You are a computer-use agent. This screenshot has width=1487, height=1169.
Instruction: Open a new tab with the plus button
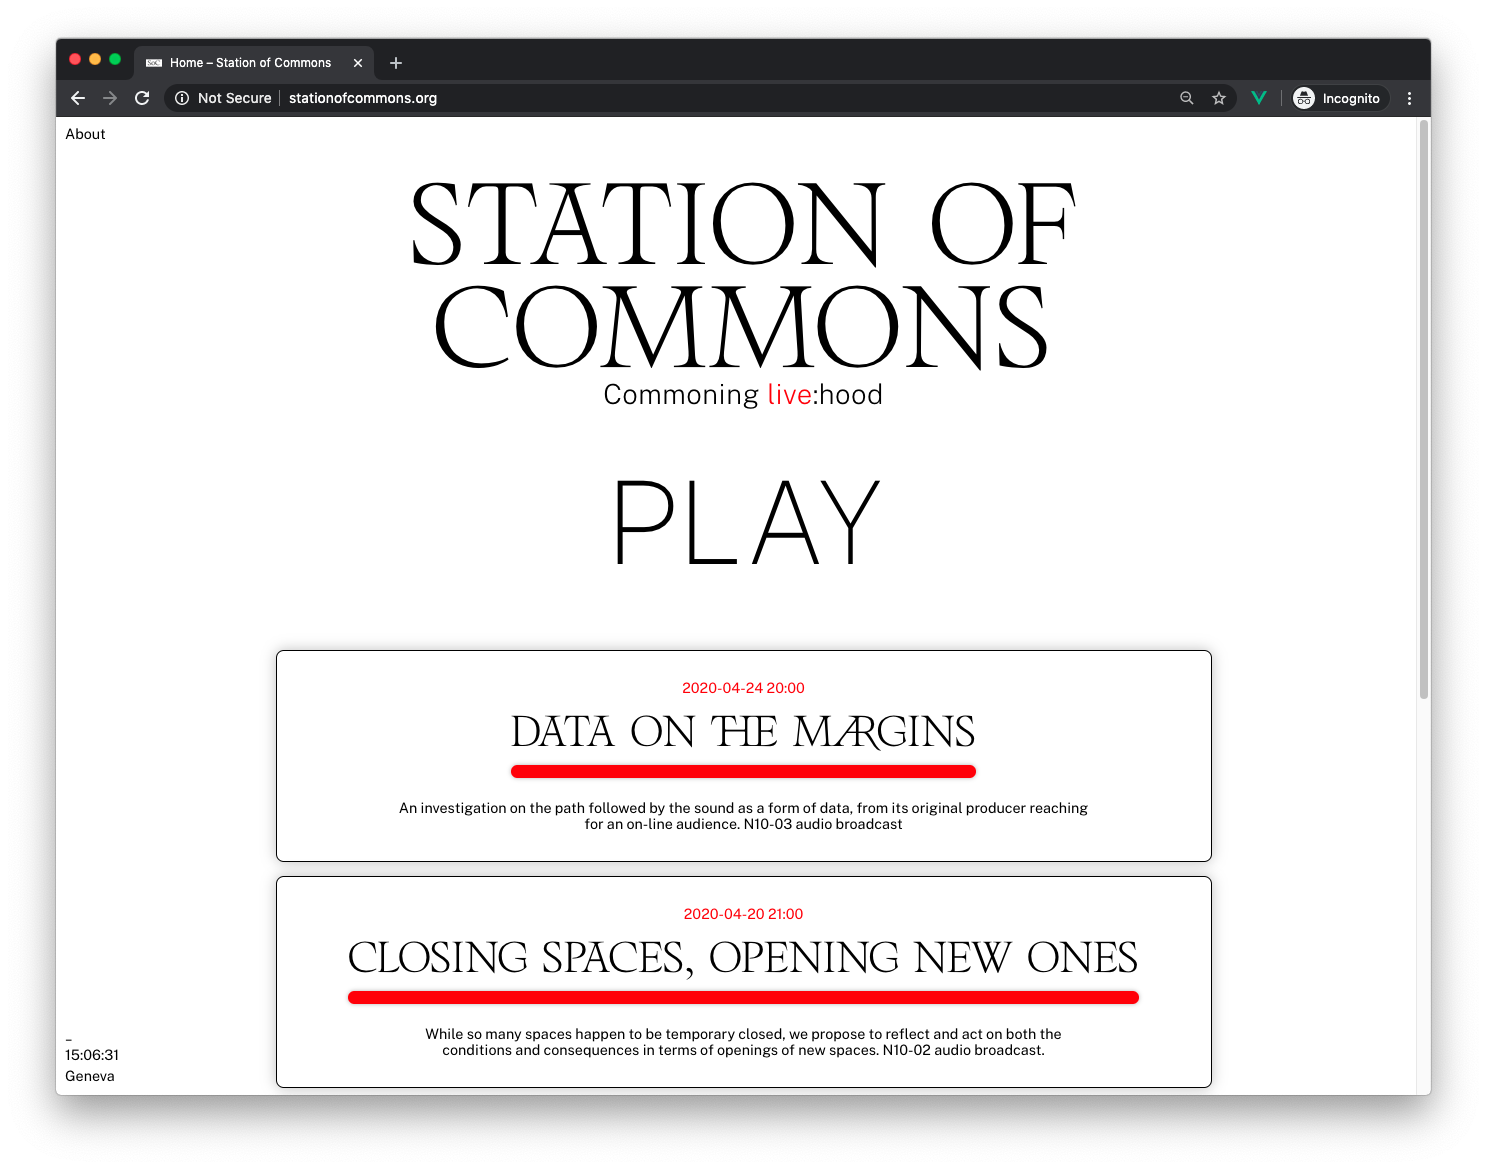396,63
